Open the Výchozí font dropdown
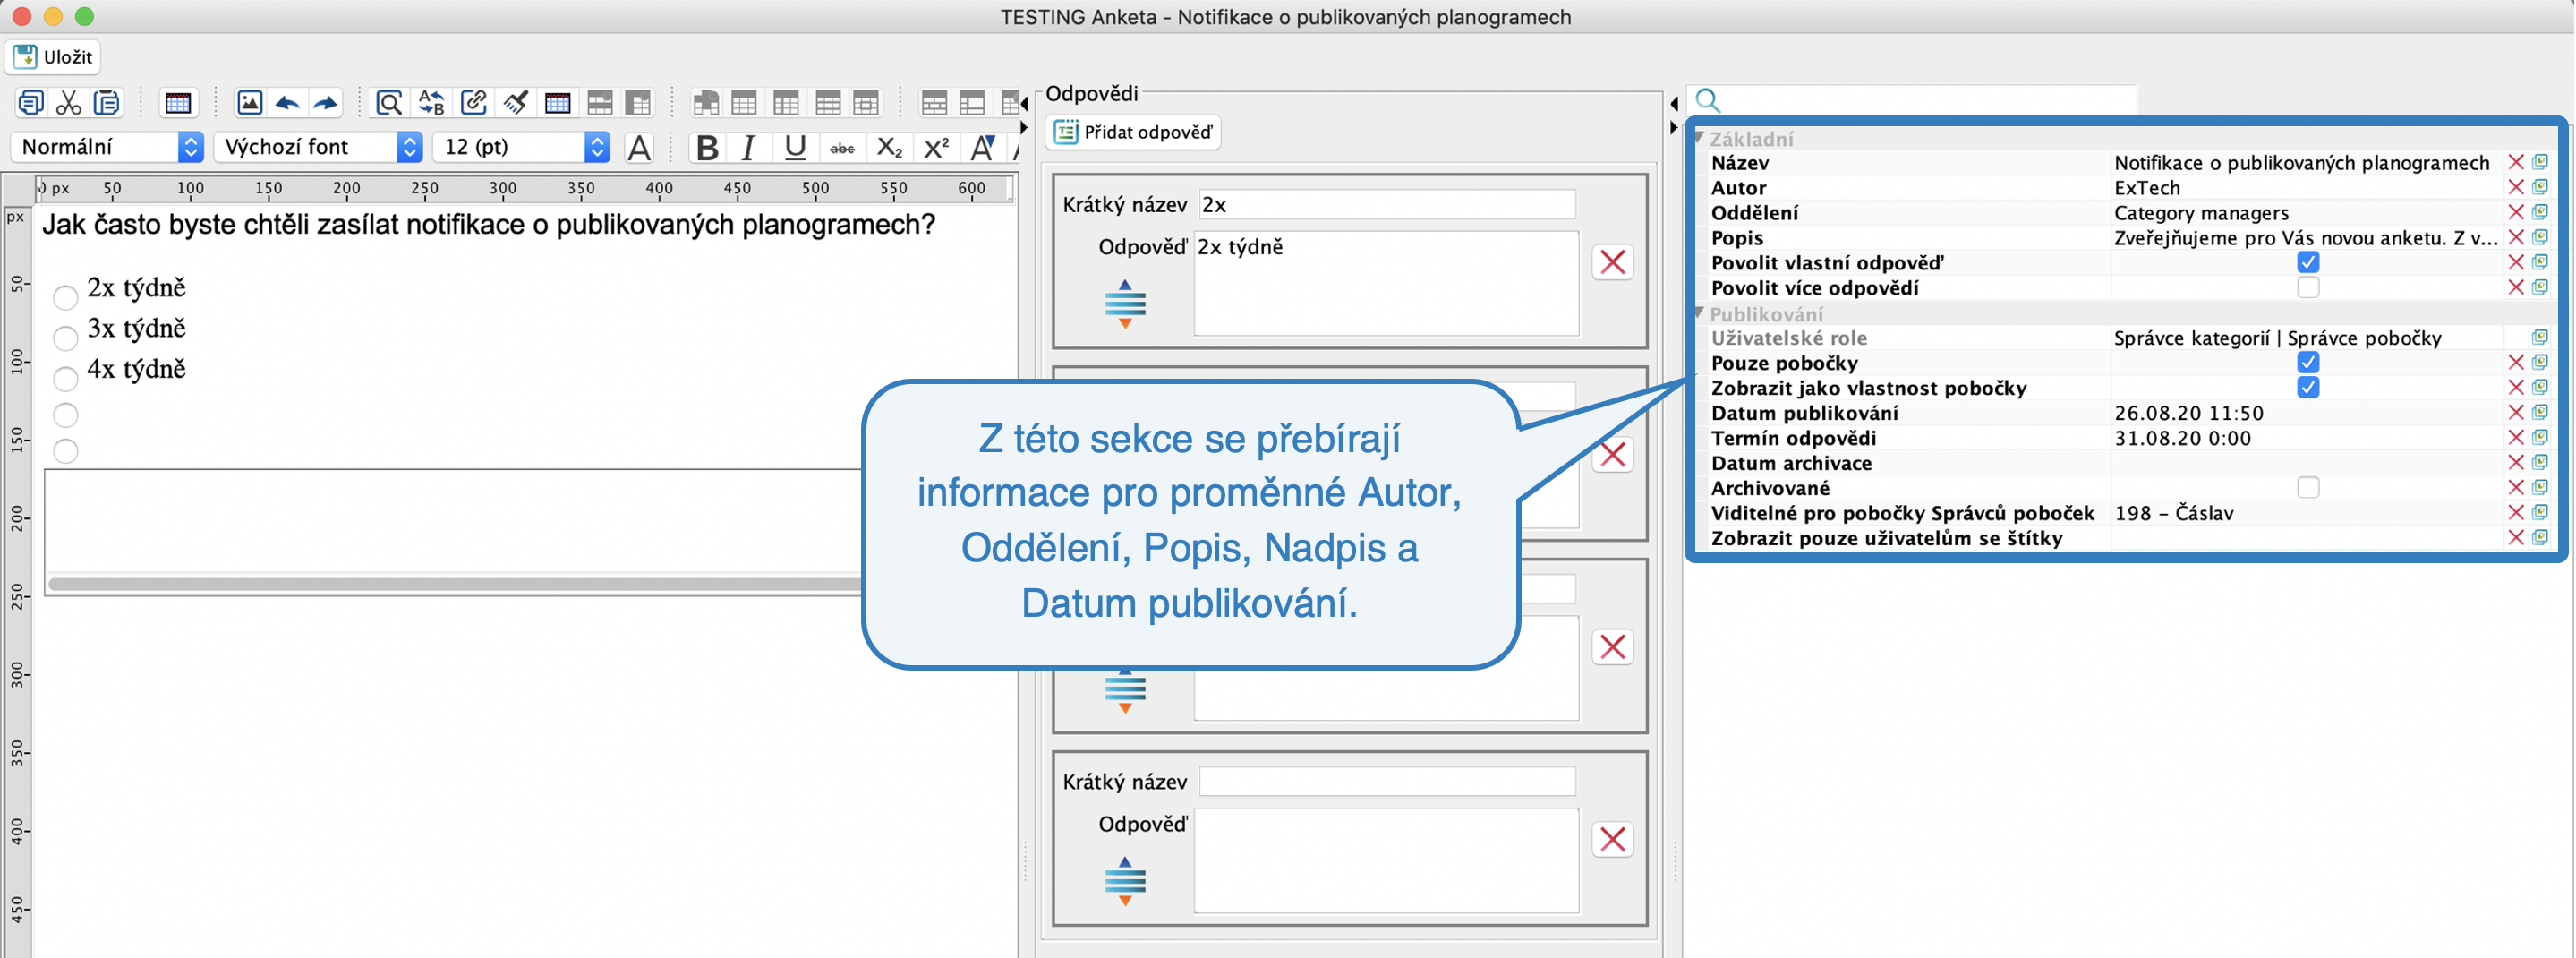 (x=318, y=147)
